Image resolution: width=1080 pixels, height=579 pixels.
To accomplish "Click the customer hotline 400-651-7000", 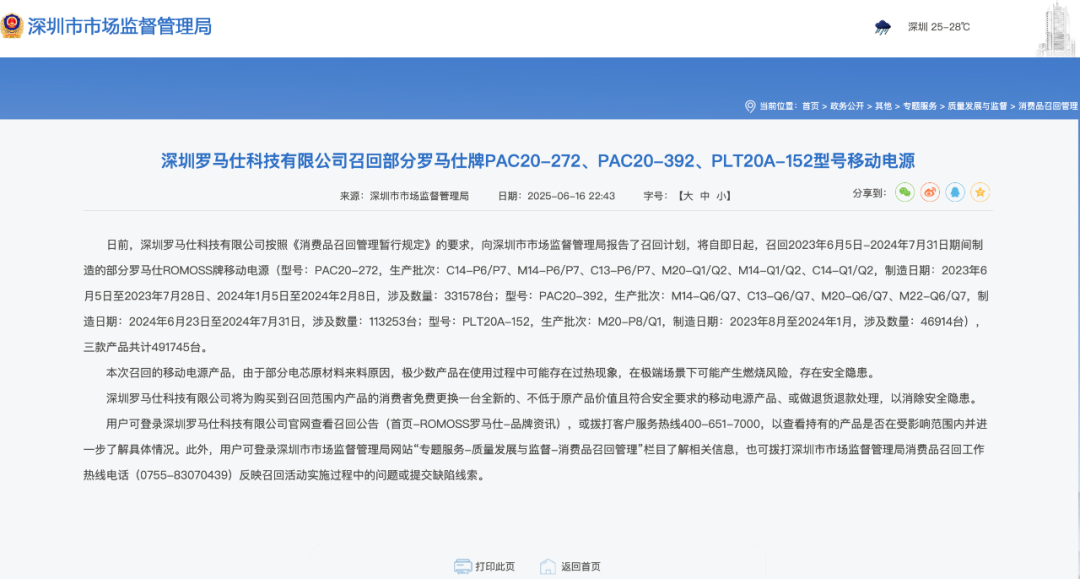I will tap(720, 424).
